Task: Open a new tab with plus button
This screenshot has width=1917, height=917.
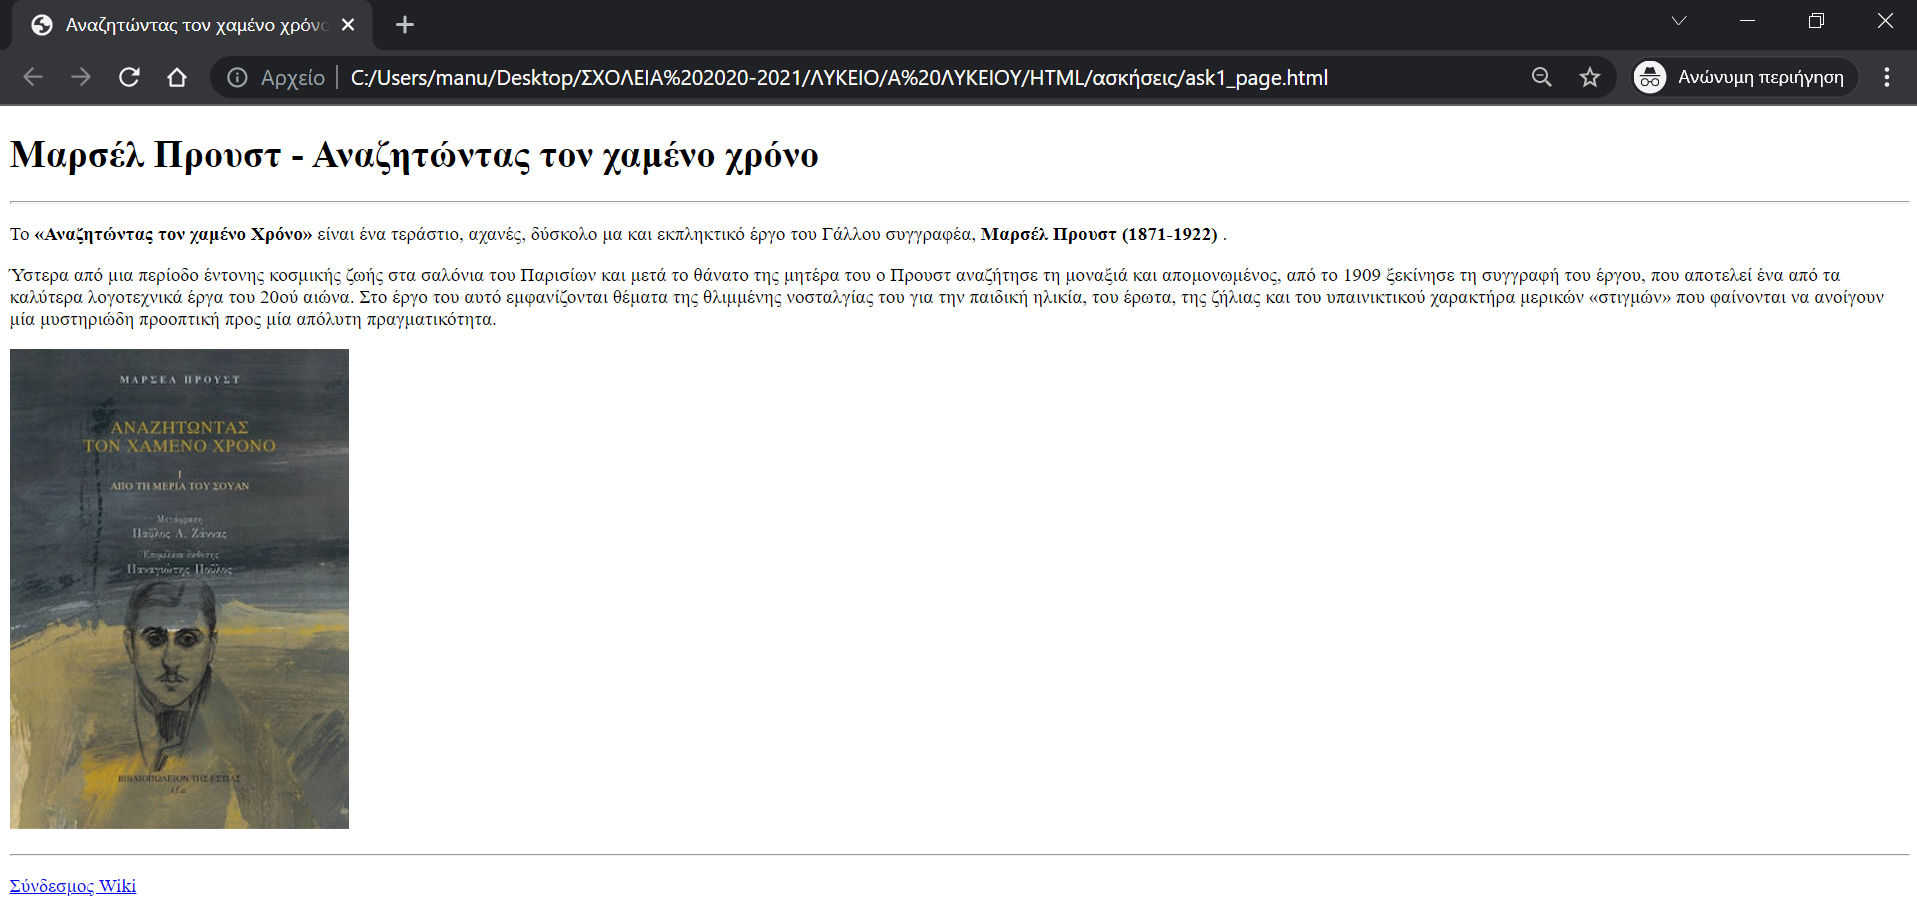Action: [405, 25]
